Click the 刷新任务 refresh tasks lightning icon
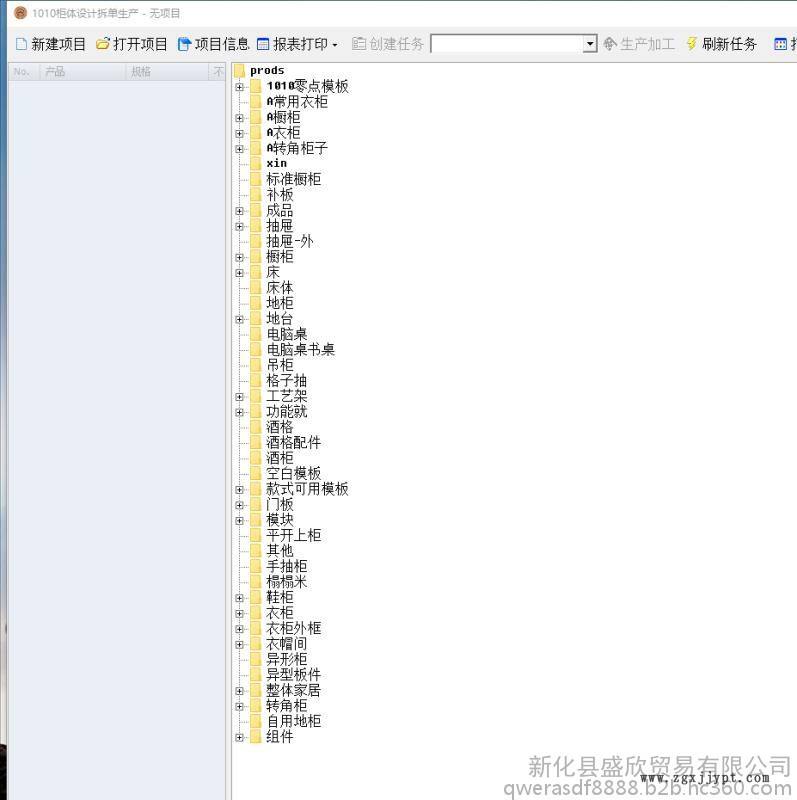This screenshot has width=797, height=800. (691, 44)
